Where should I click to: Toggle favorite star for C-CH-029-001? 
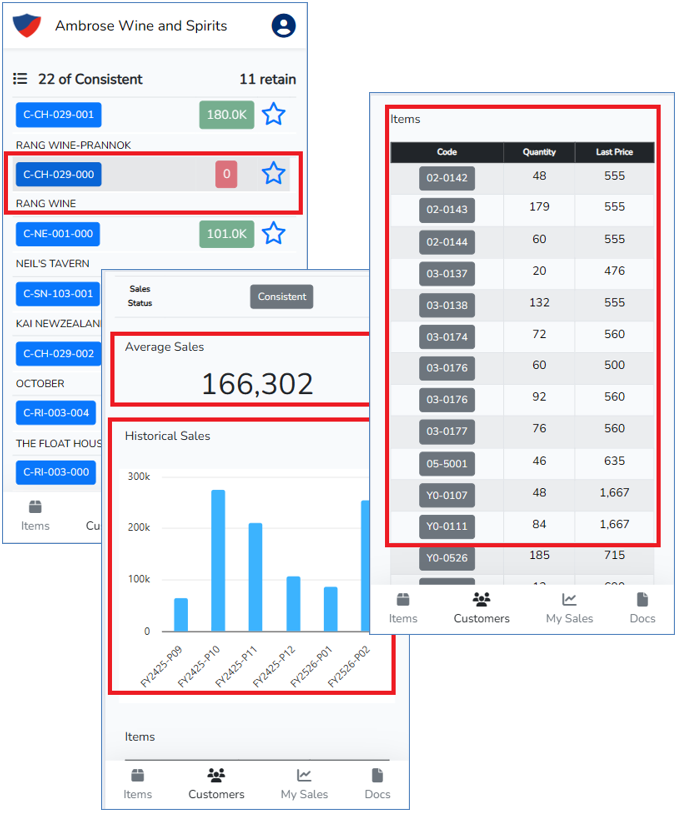coord(273,114)
